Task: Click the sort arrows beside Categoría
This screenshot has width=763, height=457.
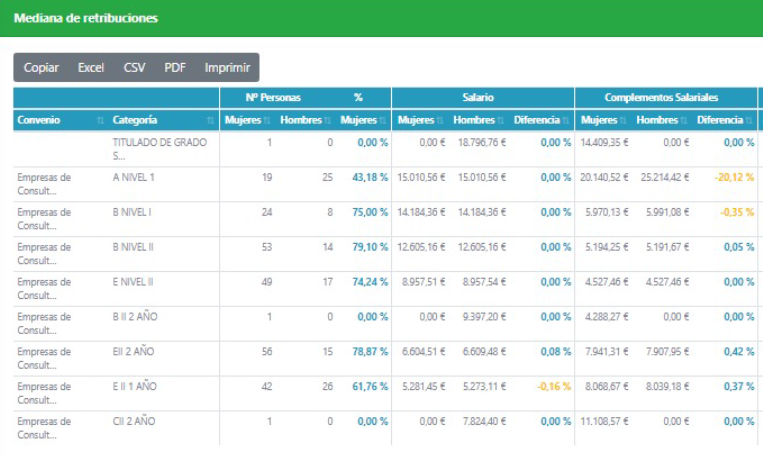Action: point(207,121)
